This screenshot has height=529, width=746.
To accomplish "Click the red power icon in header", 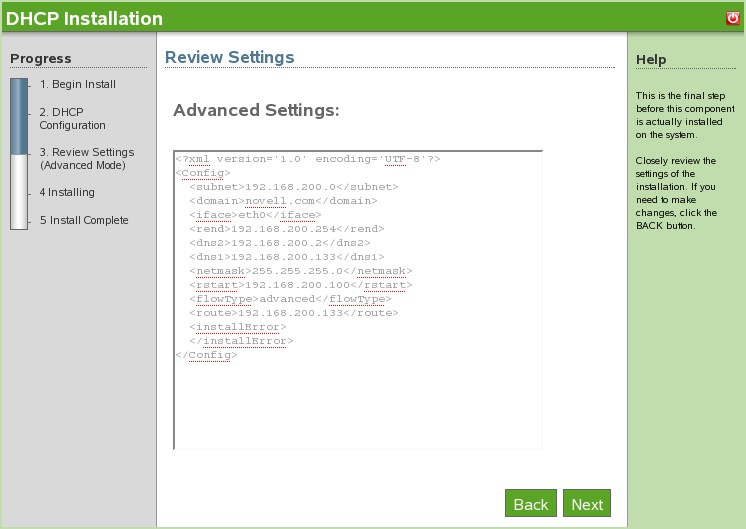I will click(x=733, y=18).
